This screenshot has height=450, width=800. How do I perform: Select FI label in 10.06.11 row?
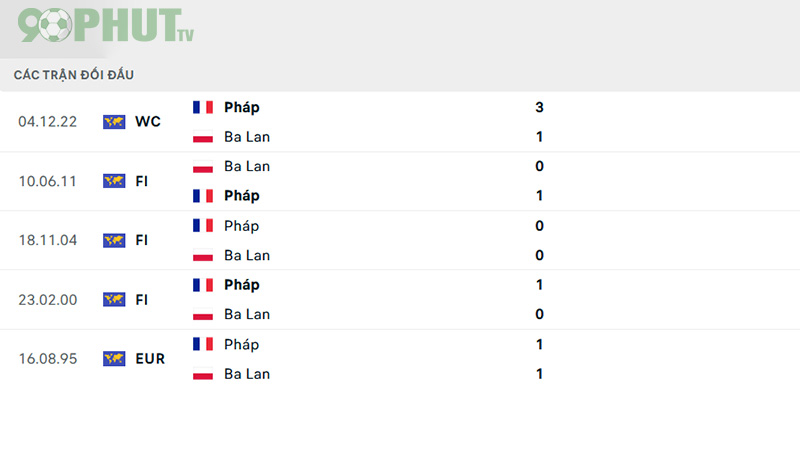[142, 181]
